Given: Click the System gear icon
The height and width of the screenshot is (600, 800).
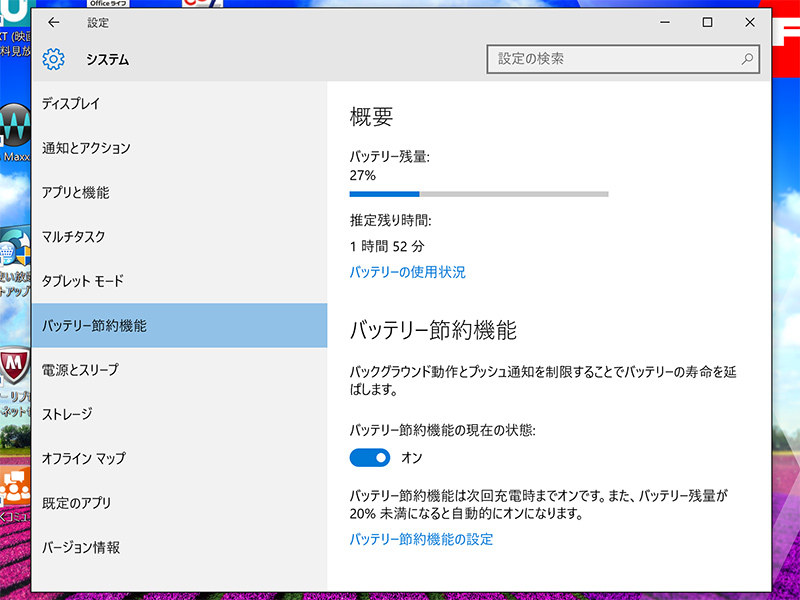Looking at the screenshot, I should [54, 59].
